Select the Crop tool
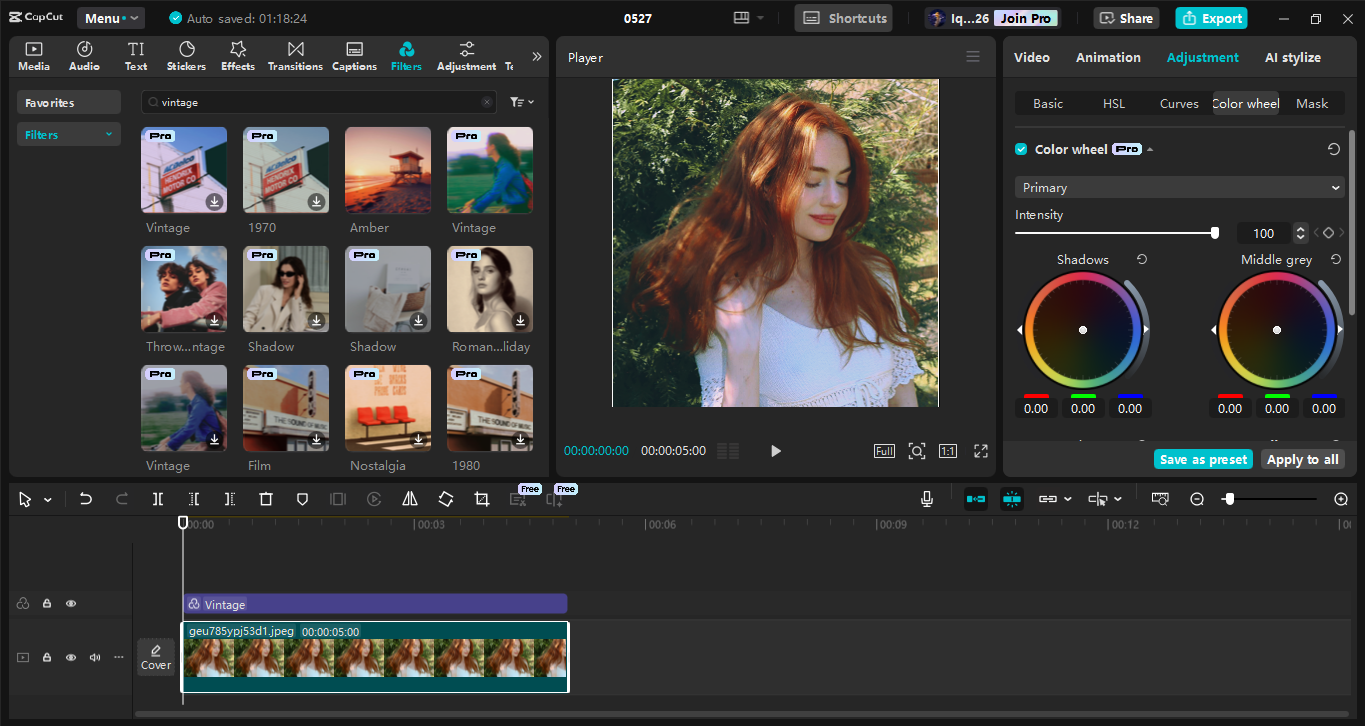Screen dimensions: 1365x726 [x=481, y=498]
